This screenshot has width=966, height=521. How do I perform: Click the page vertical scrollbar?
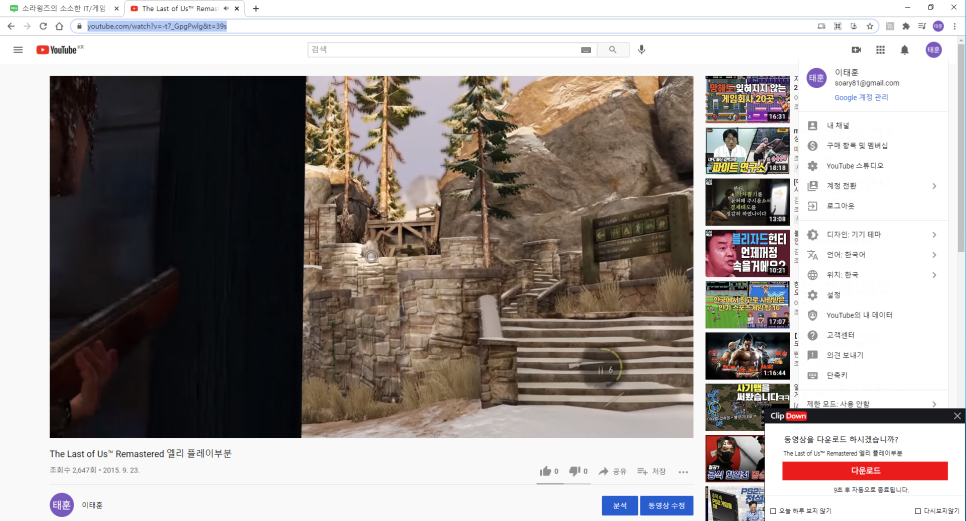coord(961,148)
